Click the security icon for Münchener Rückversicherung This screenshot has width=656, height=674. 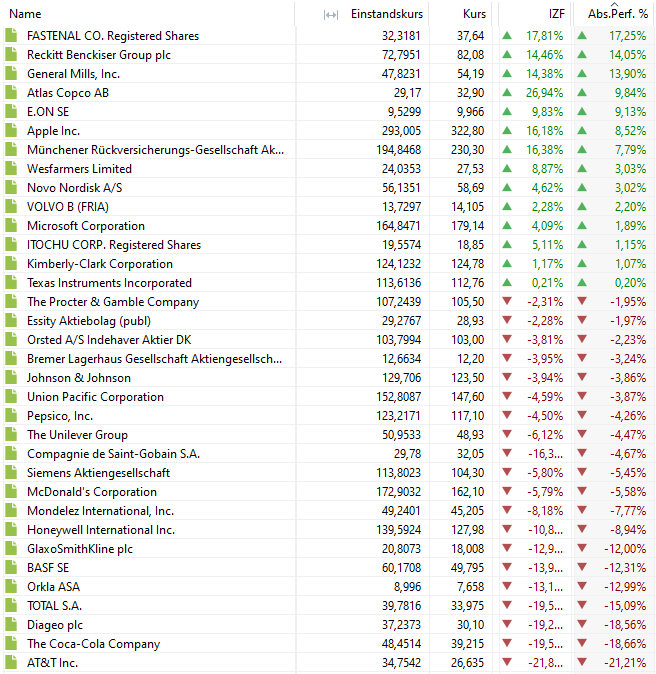(x=11, y=149)
